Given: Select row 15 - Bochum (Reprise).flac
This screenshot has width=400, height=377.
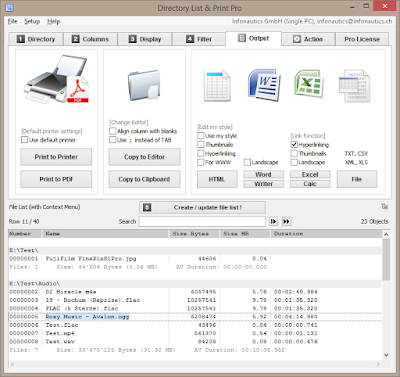Looking at the screenshot, I should (195, 300).
